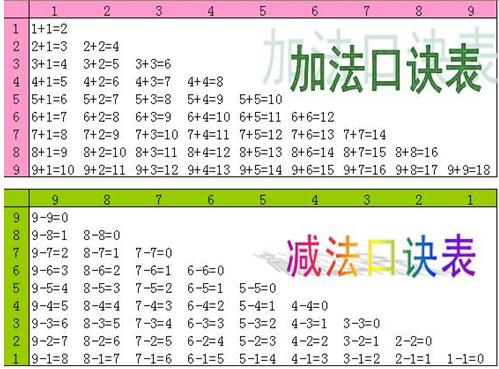Select cell with 3+2=5

(x=101, y=64)
